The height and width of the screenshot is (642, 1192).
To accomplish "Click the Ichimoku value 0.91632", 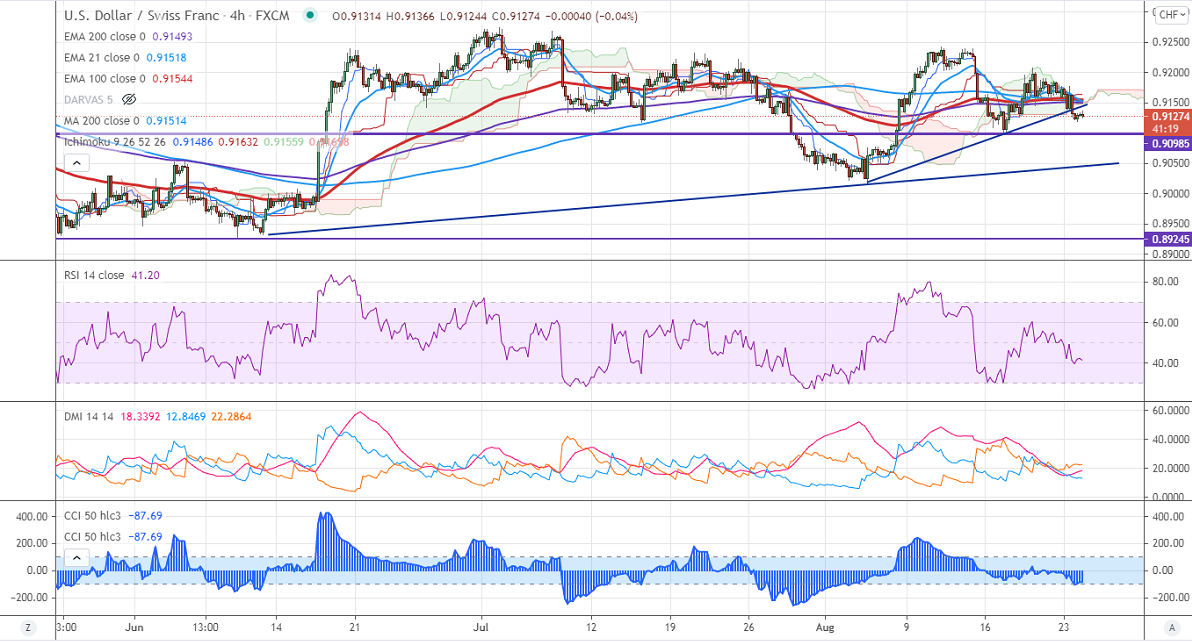I will tap(238, 142).
